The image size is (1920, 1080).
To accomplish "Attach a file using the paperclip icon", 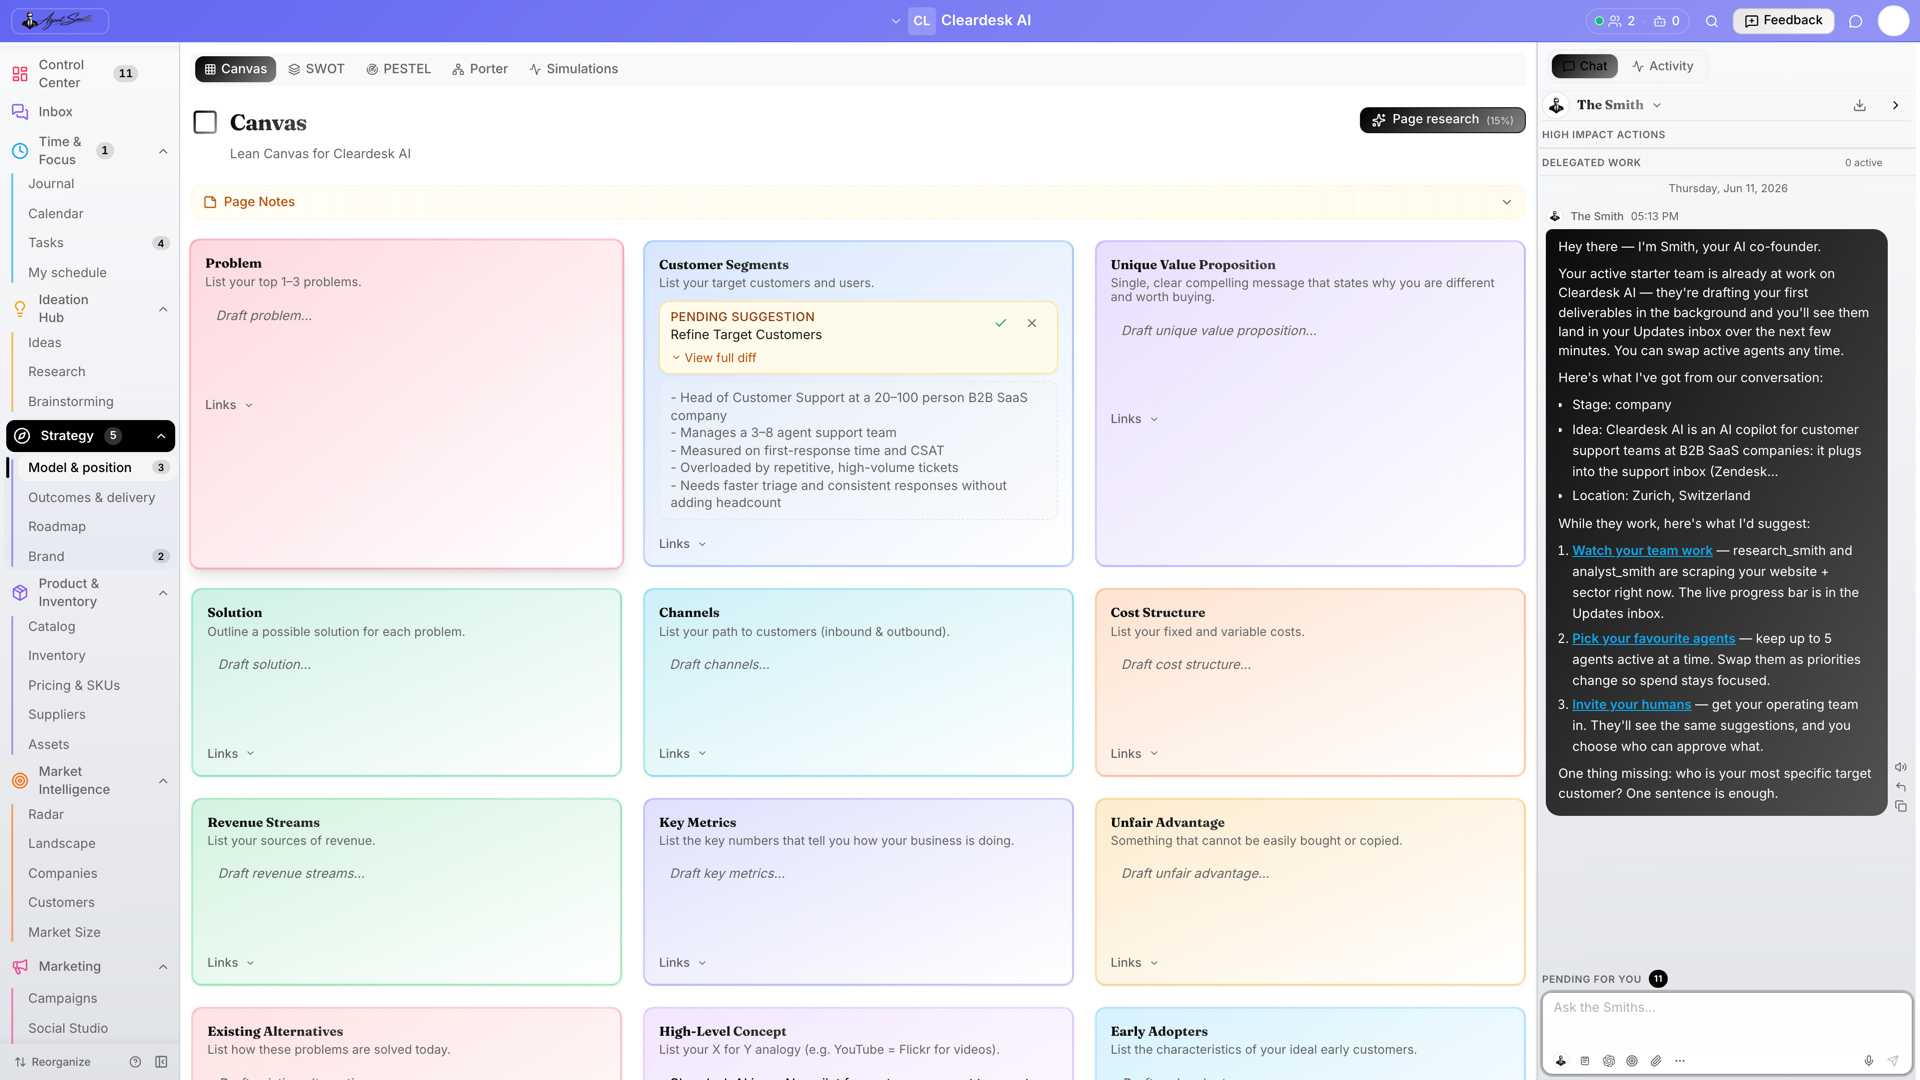I will coord(1656,1061).
